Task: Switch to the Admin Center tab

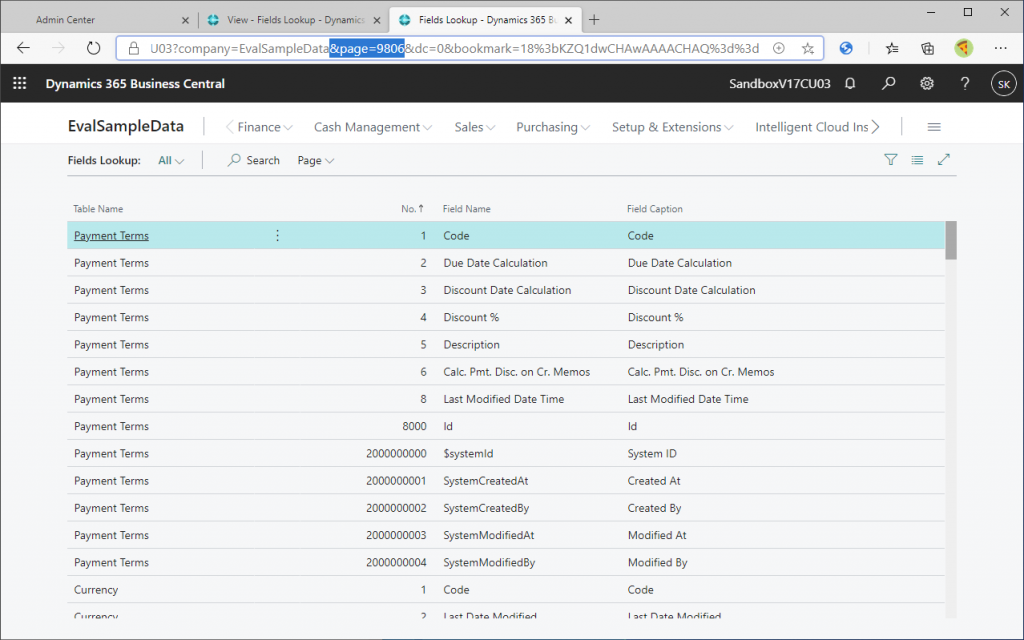Action: click(98, 20)
